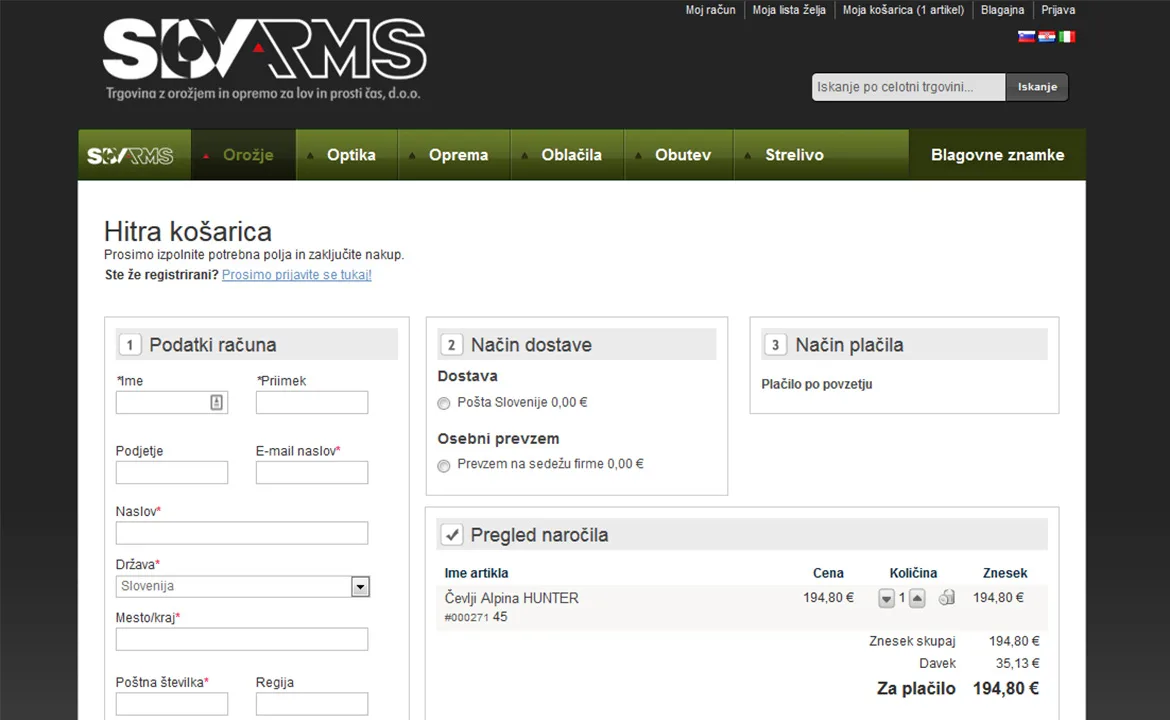Decrease quantity of Čevlji Alpina HUNTER
Screen dimensions: 1170x720
pyautogui.click(x=886, y=598)
